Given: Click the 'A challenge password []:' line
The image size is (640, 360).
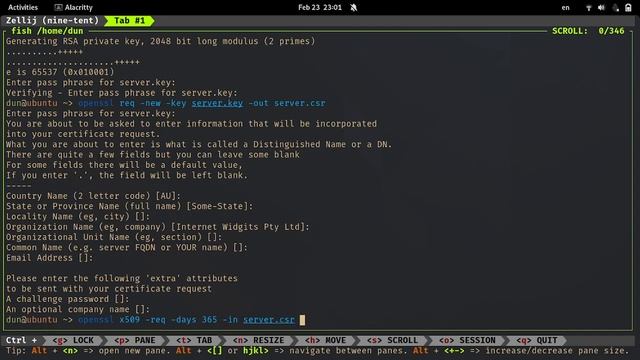Looking at the screenshot, I should [x=67, y=299].
